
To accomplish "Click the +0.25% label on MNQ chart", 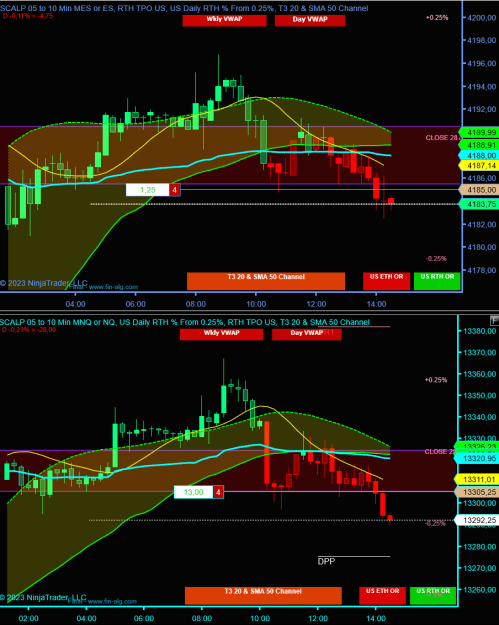I will pos(436,380).
